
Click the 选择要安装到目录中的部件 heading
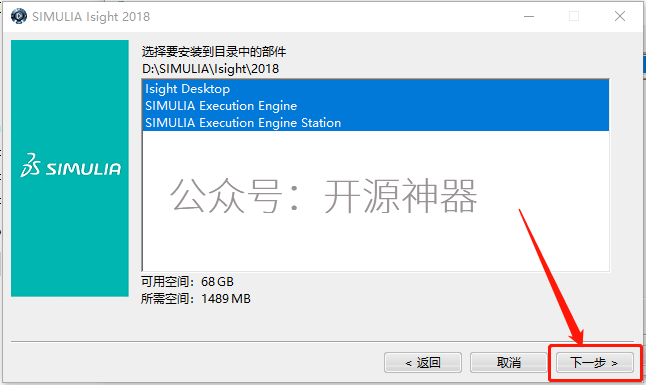tap(214, 52)
